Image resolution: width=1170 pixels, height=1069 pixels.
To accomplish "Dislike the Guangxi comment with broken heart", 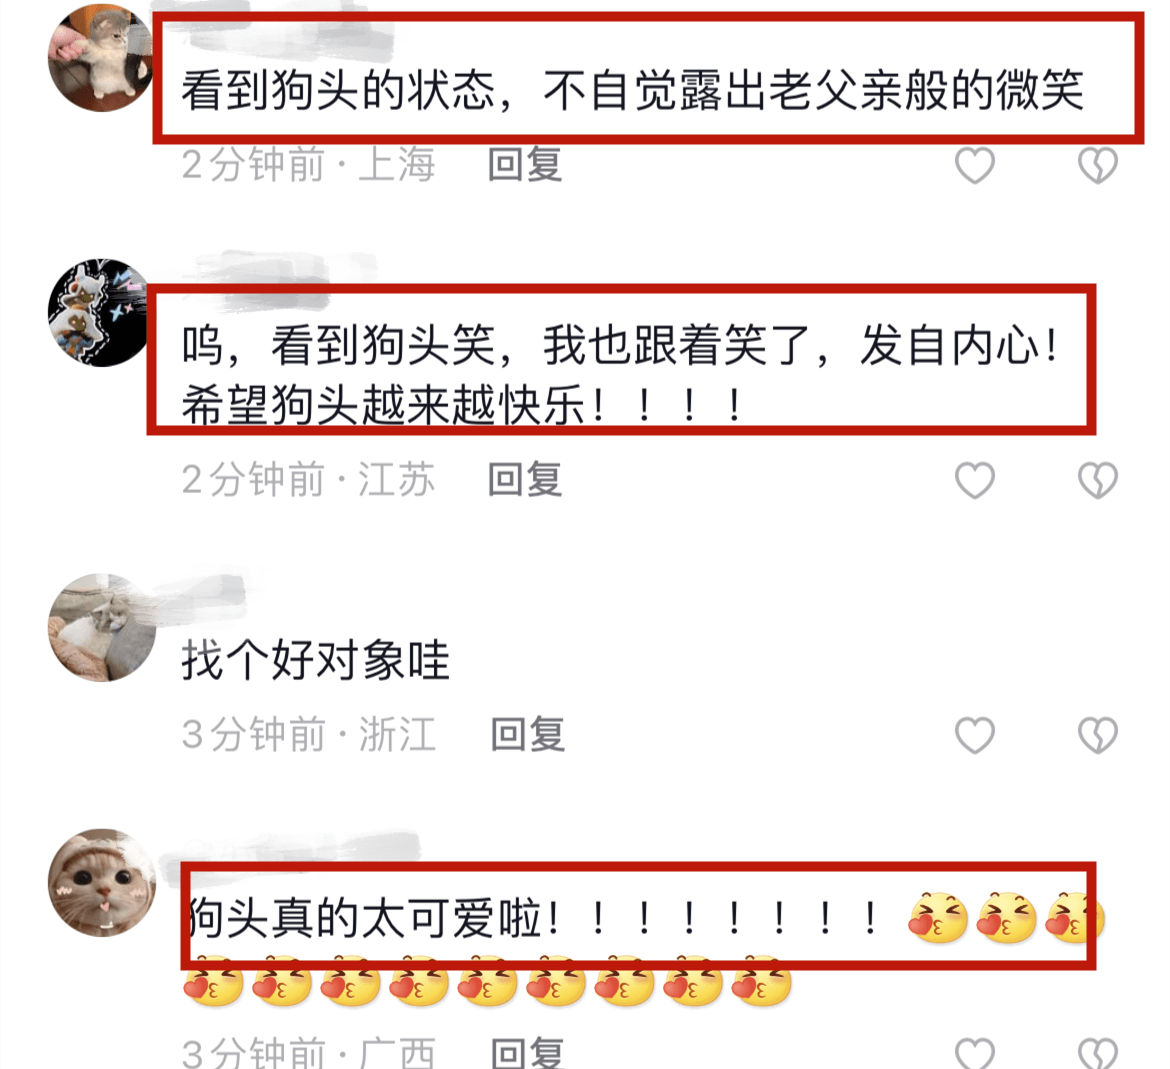I will [1098, 1053].
